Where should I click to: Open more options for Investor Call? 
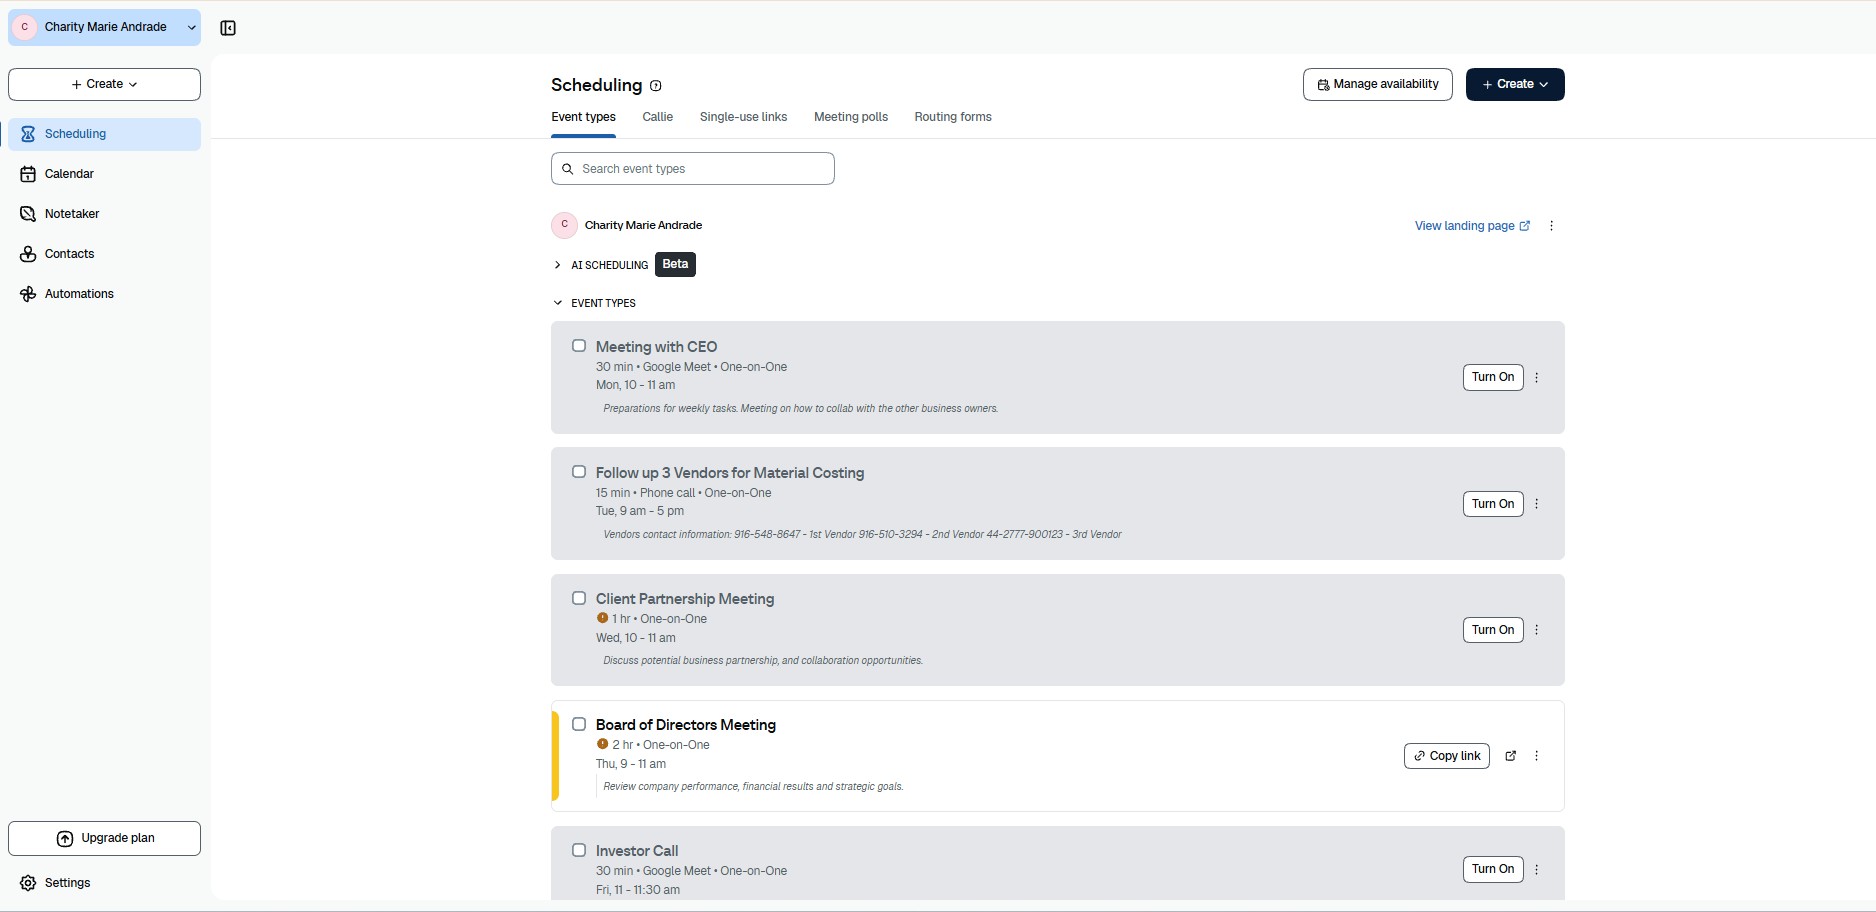pos(1537,869)
